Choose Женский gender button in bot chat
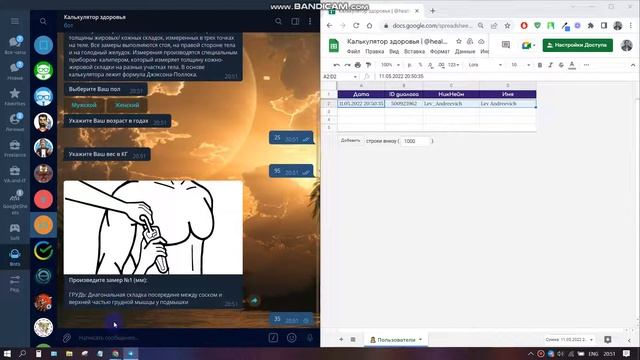The image size is (640, 360). pos(127,105)
